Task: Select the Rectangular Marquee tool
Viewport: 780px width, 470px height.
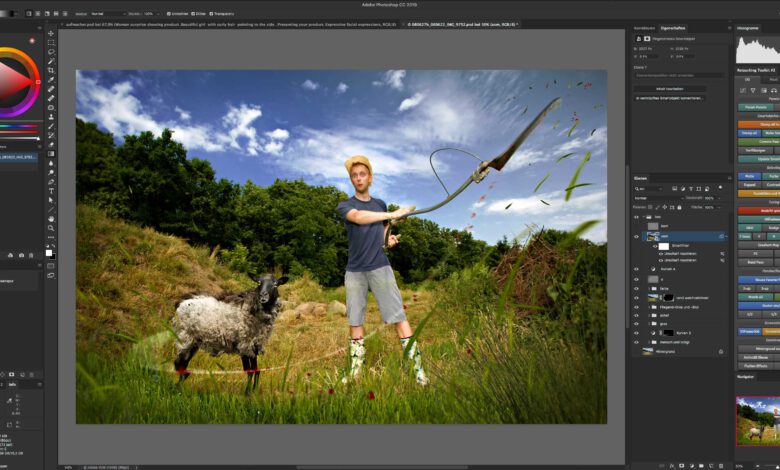Action: point(51,42)
